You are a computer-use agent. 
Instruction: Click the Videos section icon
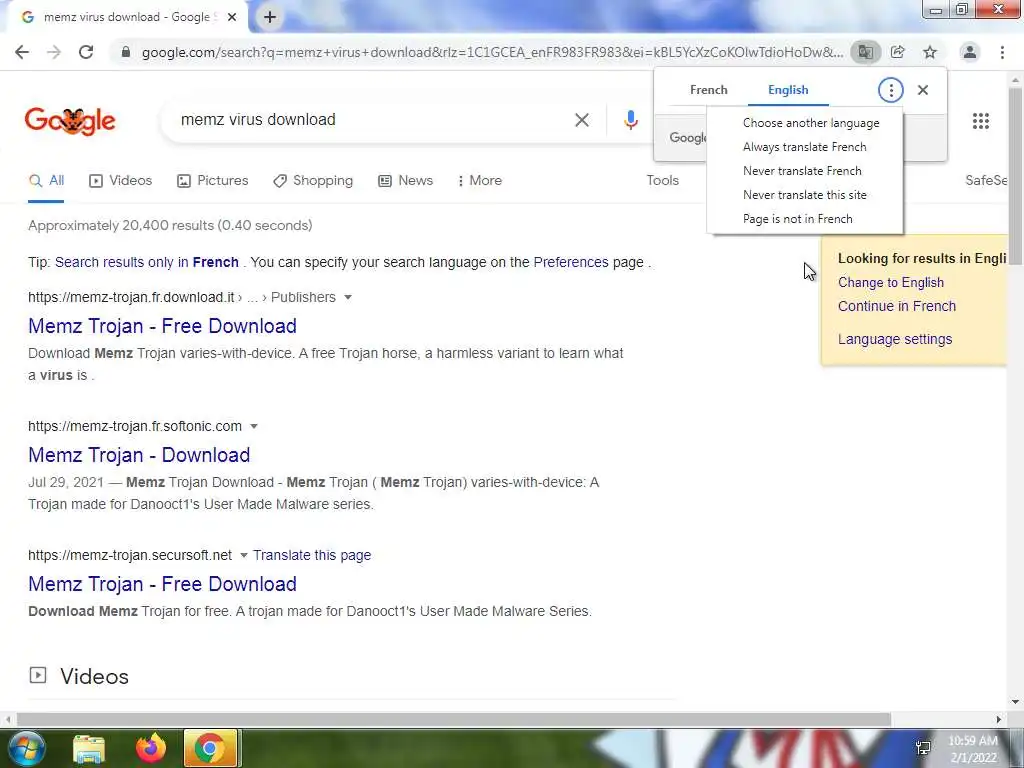point(38,675)
